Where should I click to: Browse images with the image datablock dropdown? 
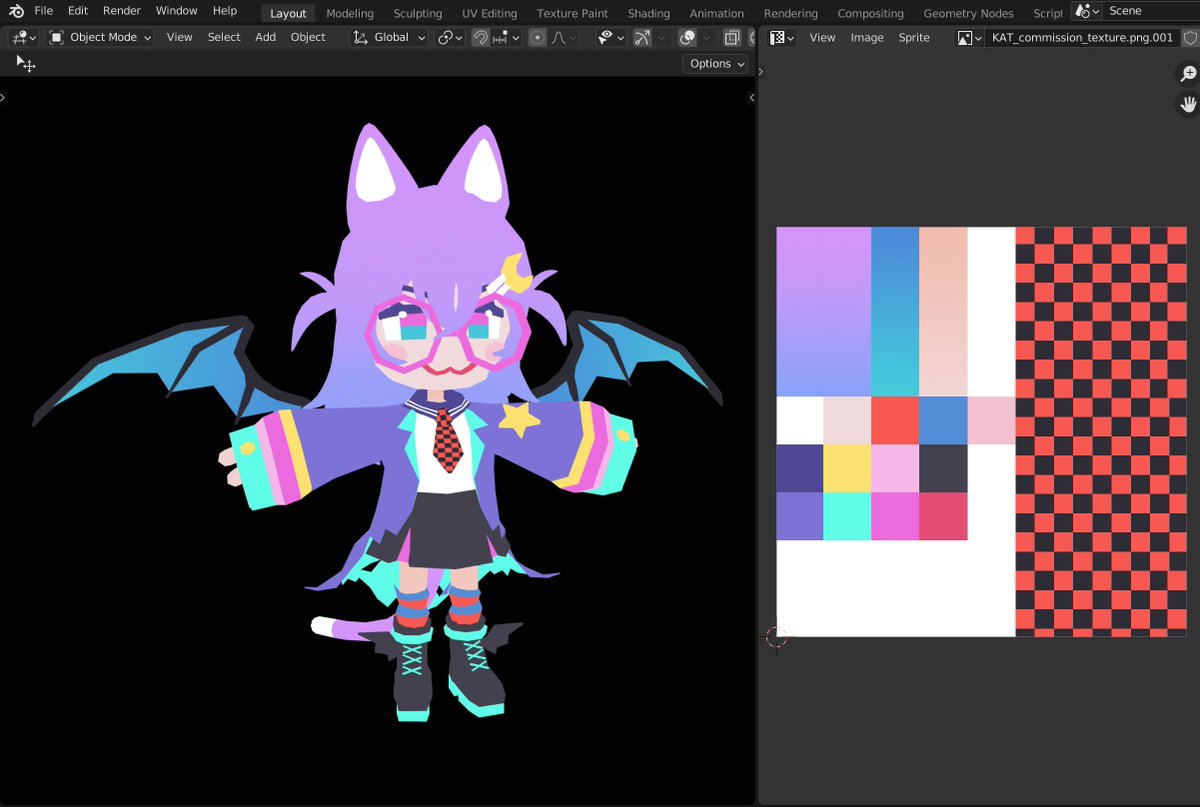[969, 37]
